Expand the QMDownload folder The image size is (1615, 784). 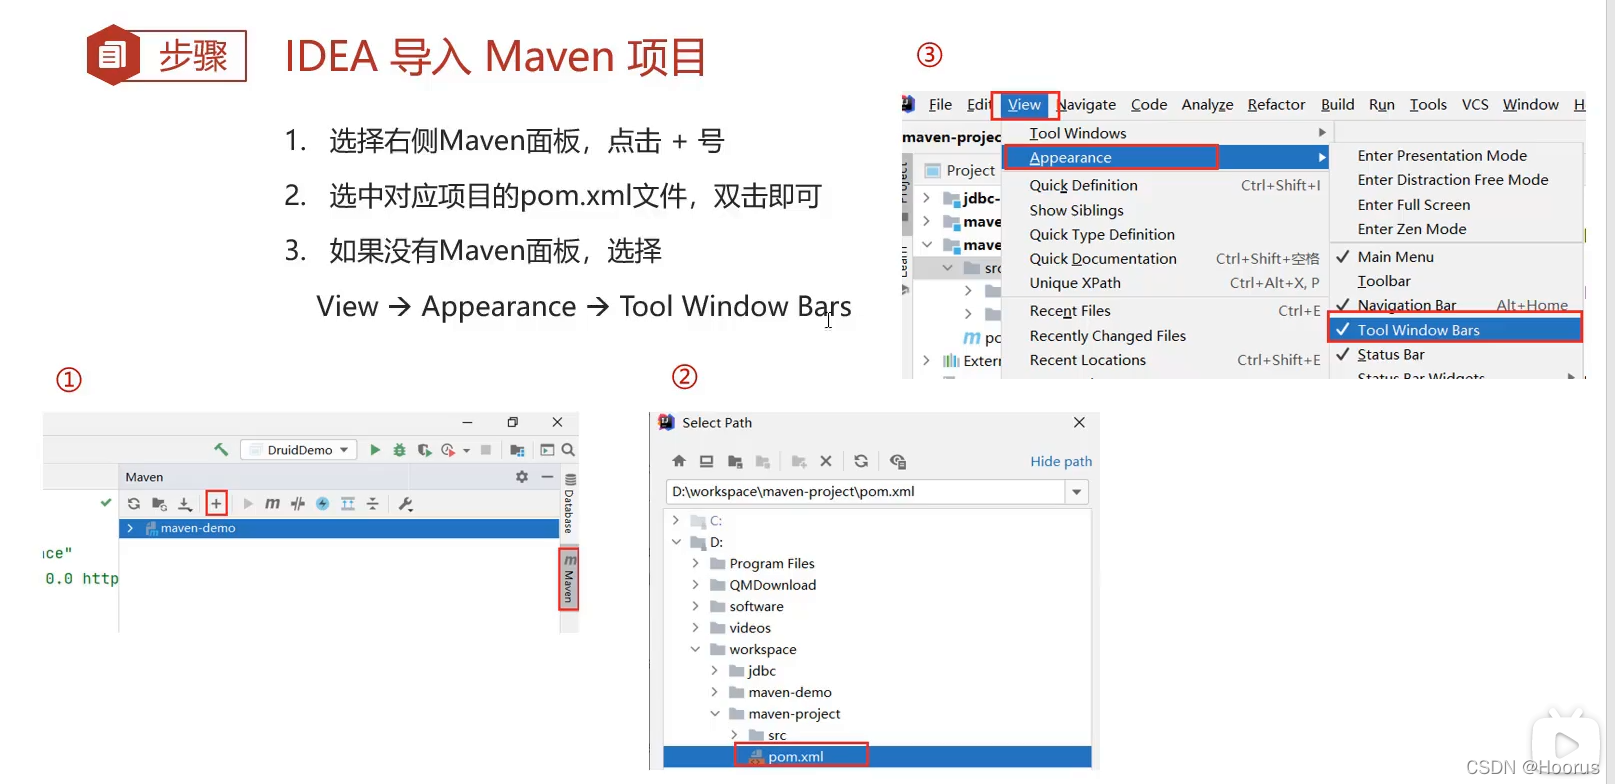tap(696, 585)
